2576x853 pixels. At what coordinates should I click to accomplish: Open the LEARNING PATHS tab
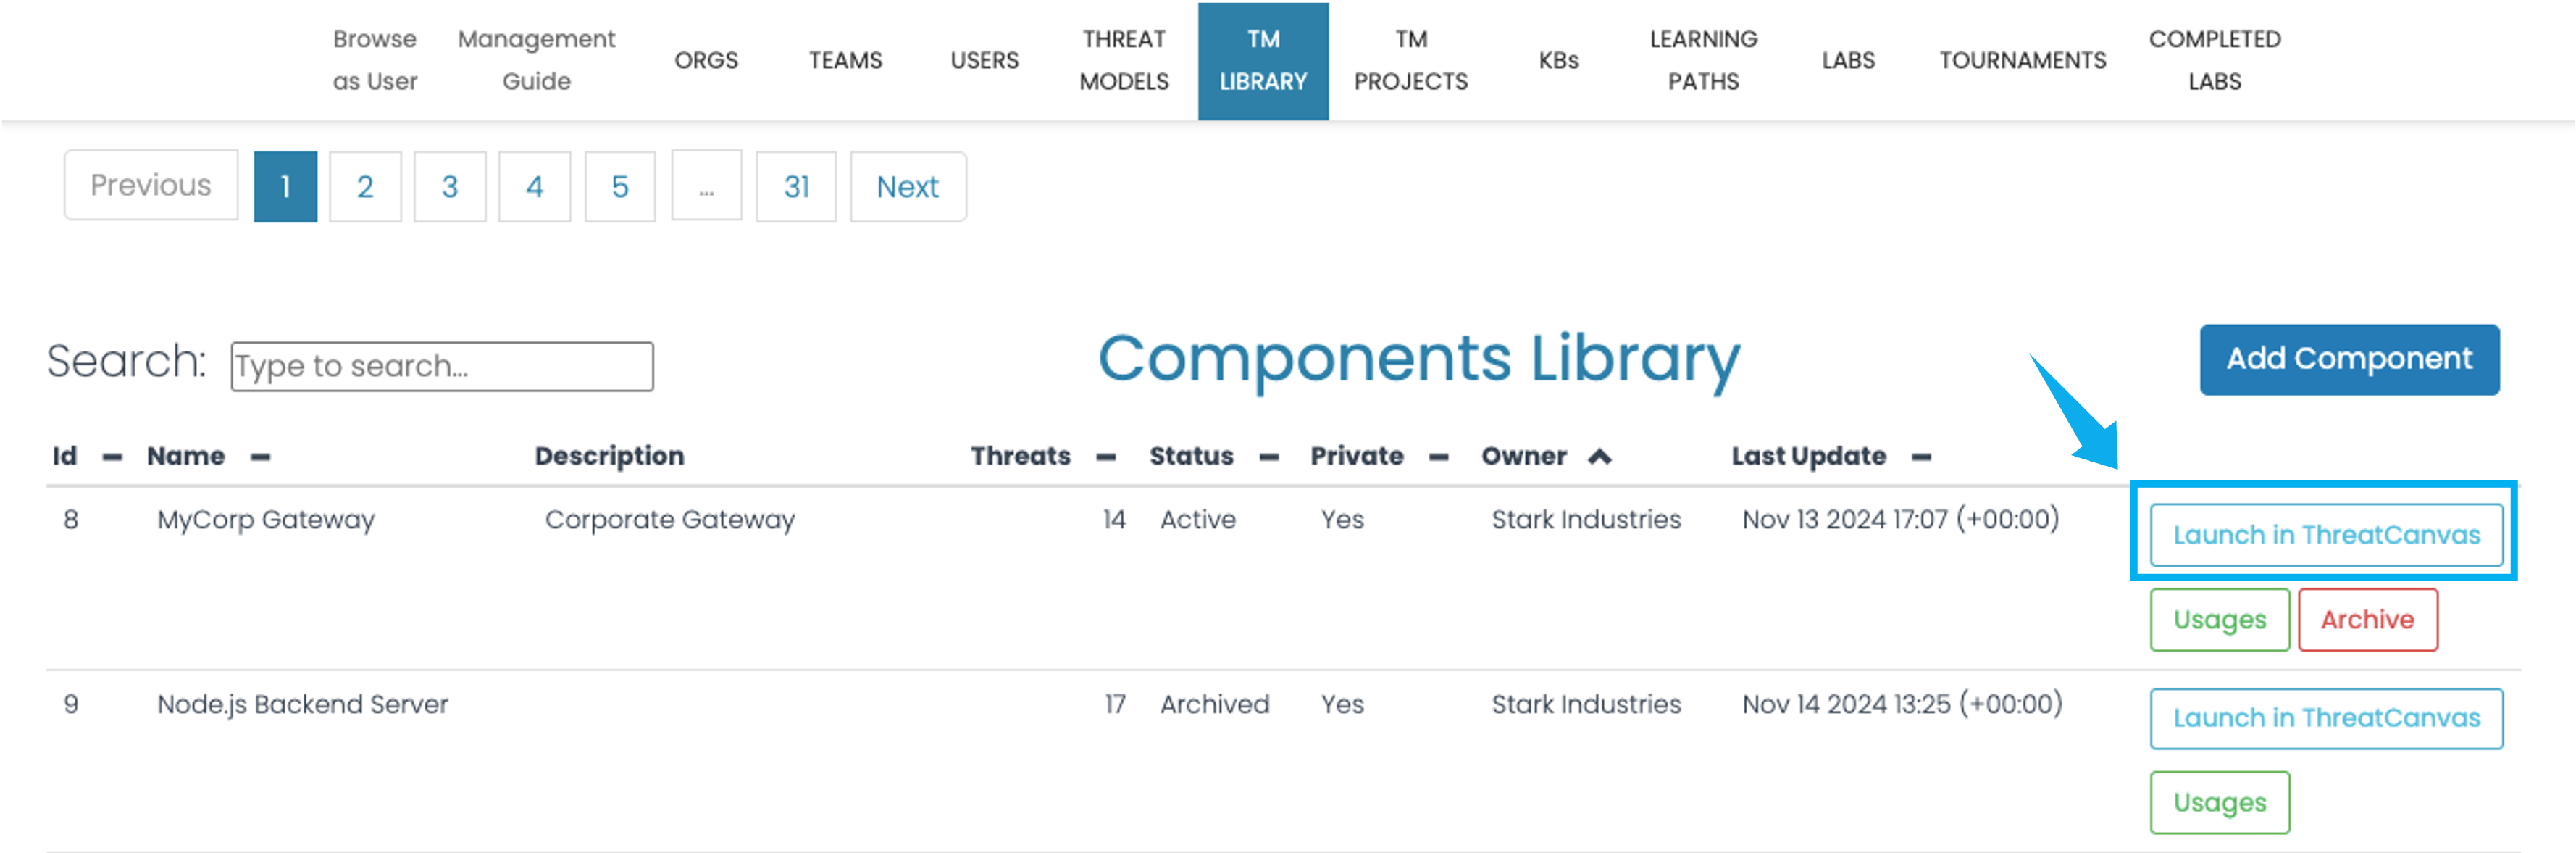[1702, 60]
